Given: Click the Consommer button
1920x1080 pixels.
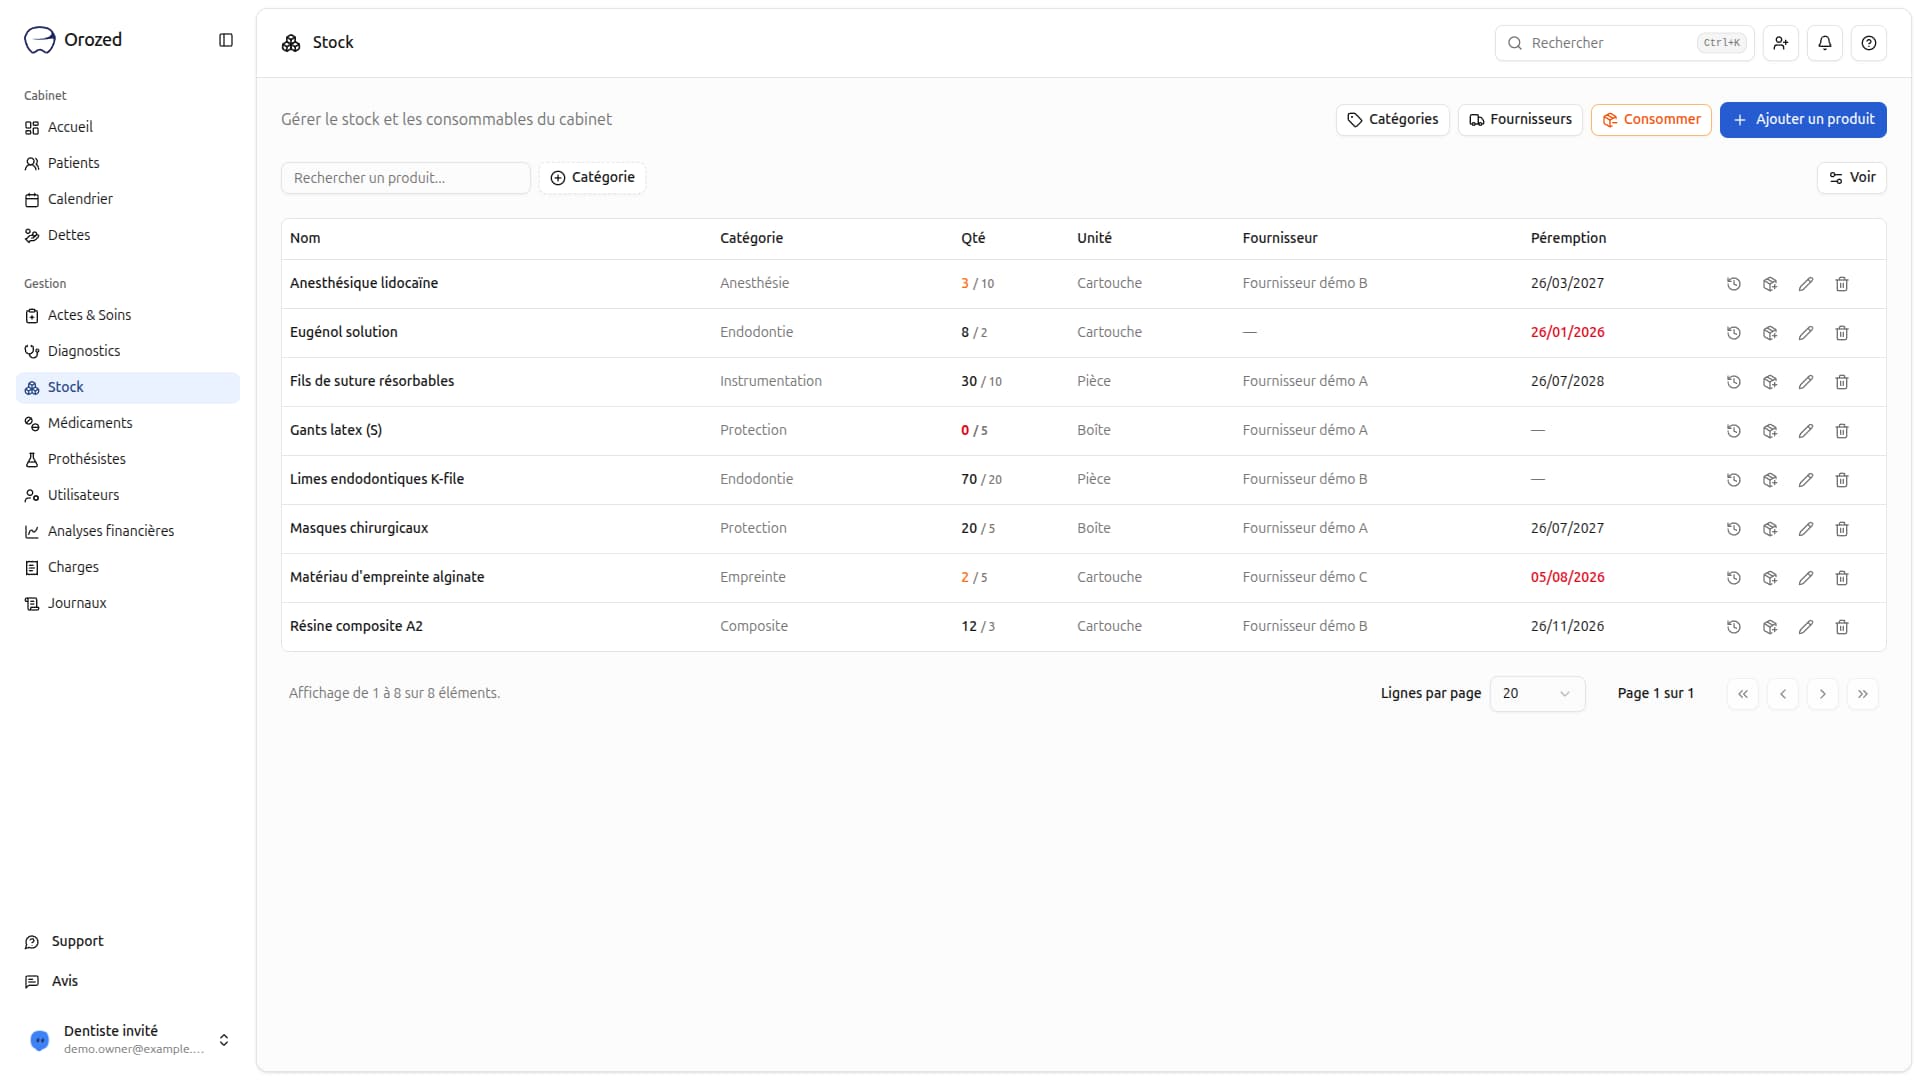Looking at the screenshot, I should pos(1651,120).
